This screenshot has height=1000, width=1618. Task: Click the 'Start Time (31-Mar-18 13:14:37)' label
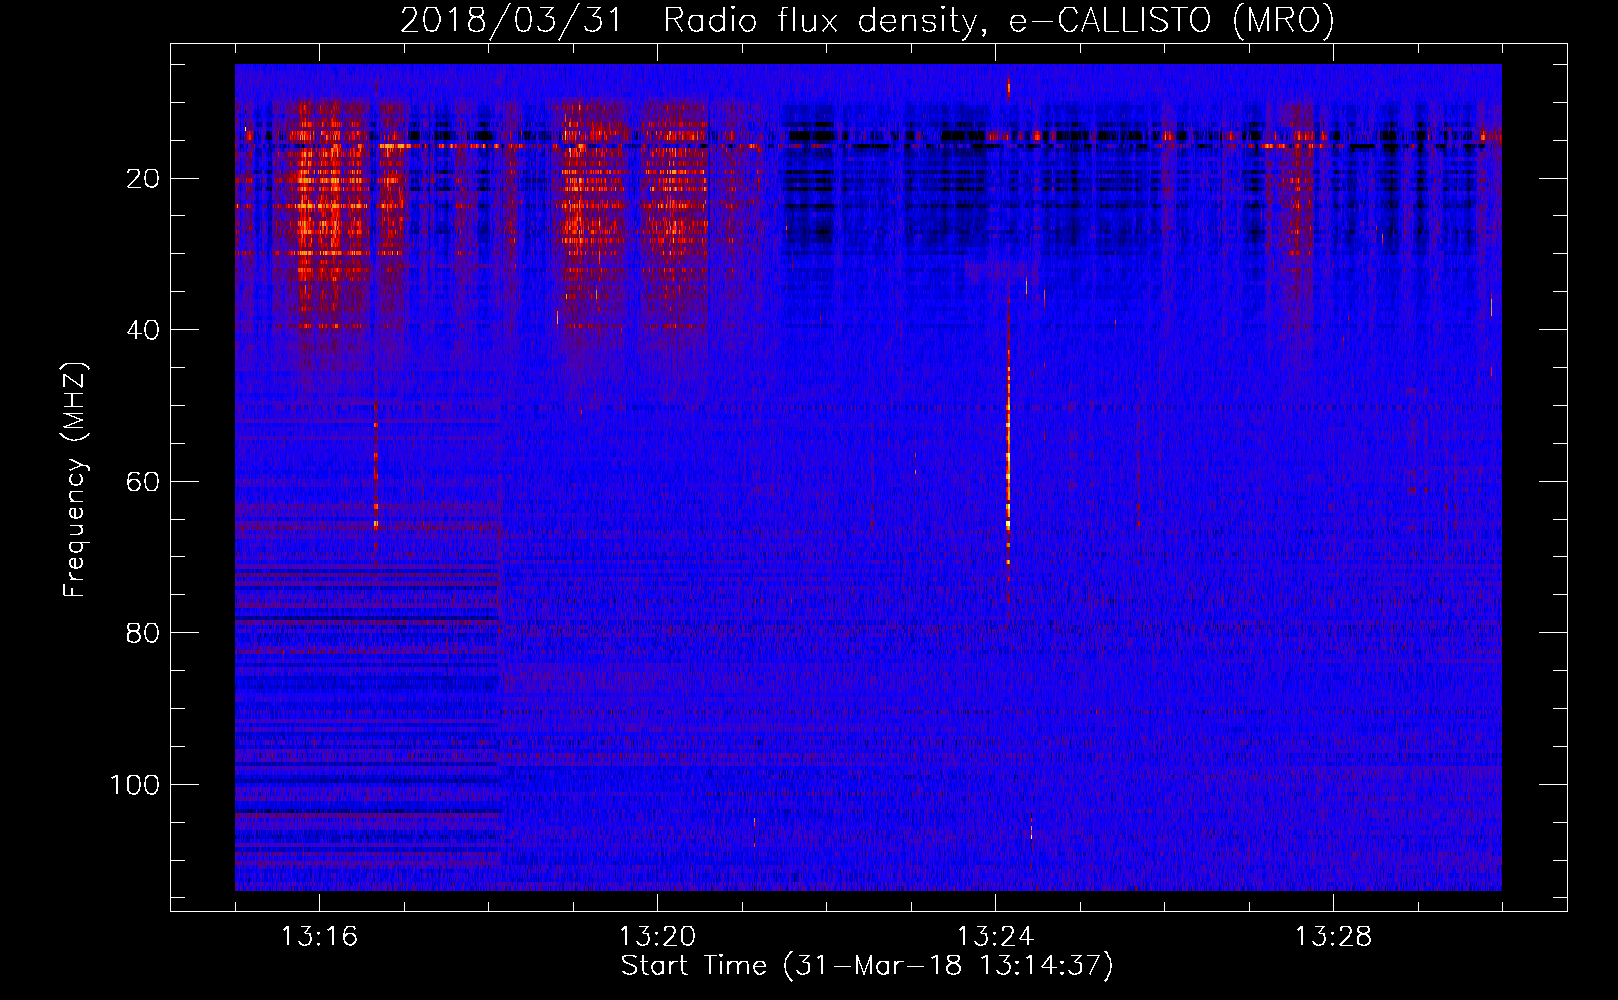point(867,966)
